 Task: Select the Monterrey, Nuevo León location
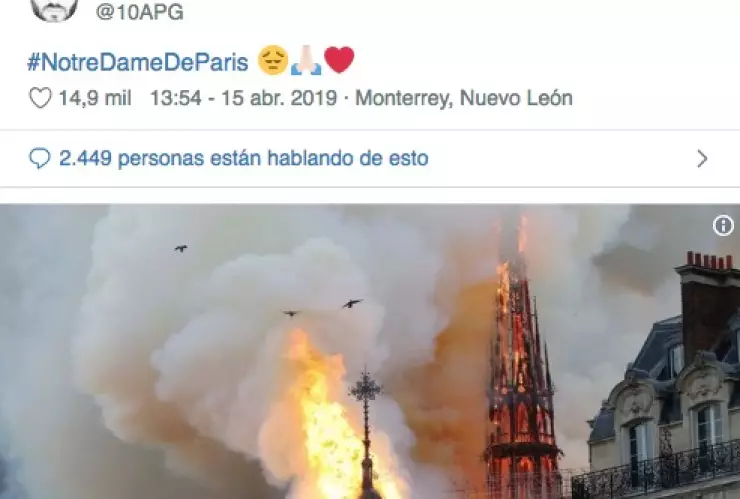(x=464, y=98)
